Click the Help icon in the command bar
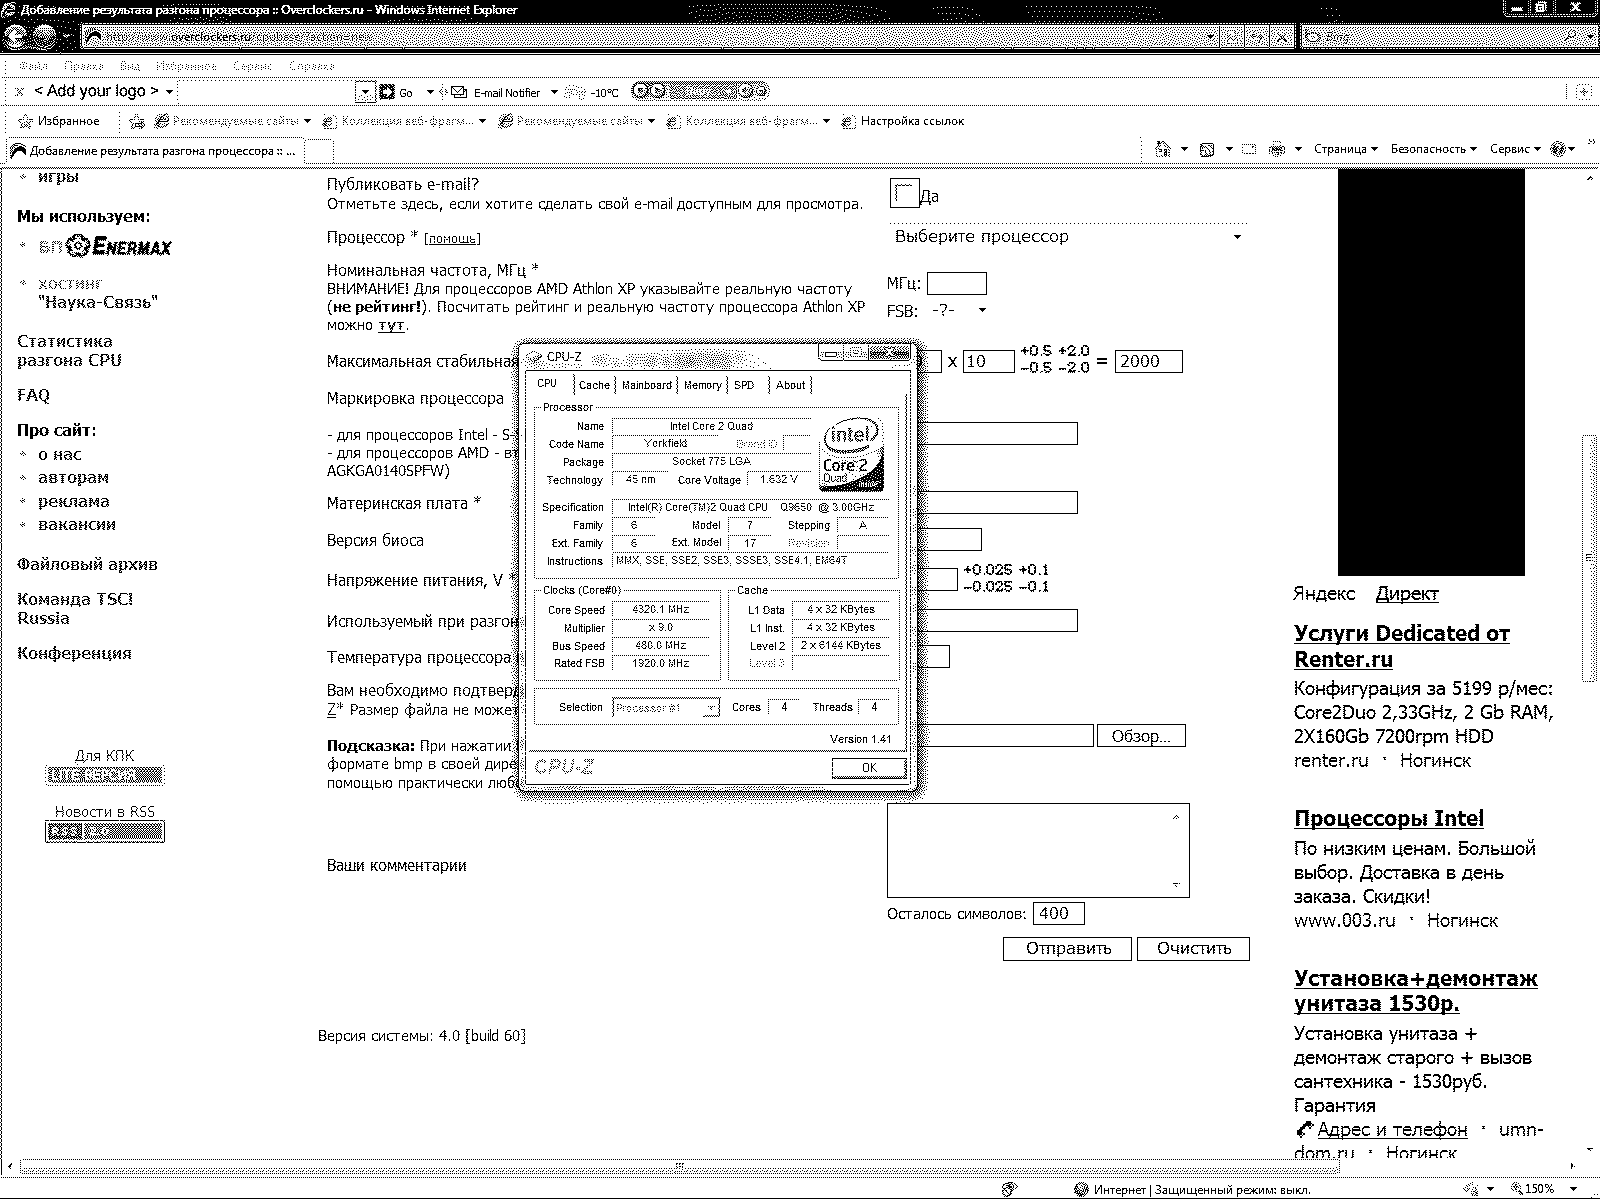 [x=1558, y=149]
